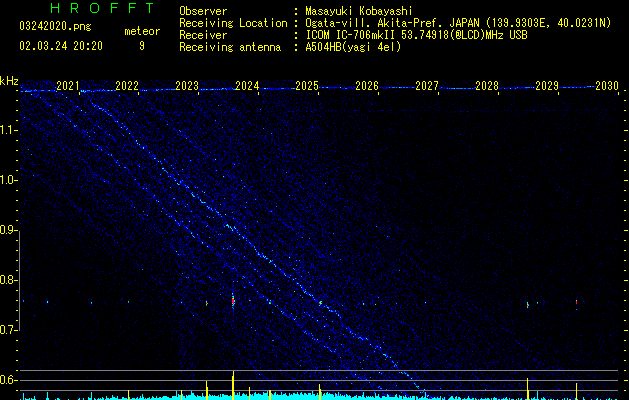Screen dimensions: 629x400
Task: Click the Receiving Location label
Action: point(233,23)
